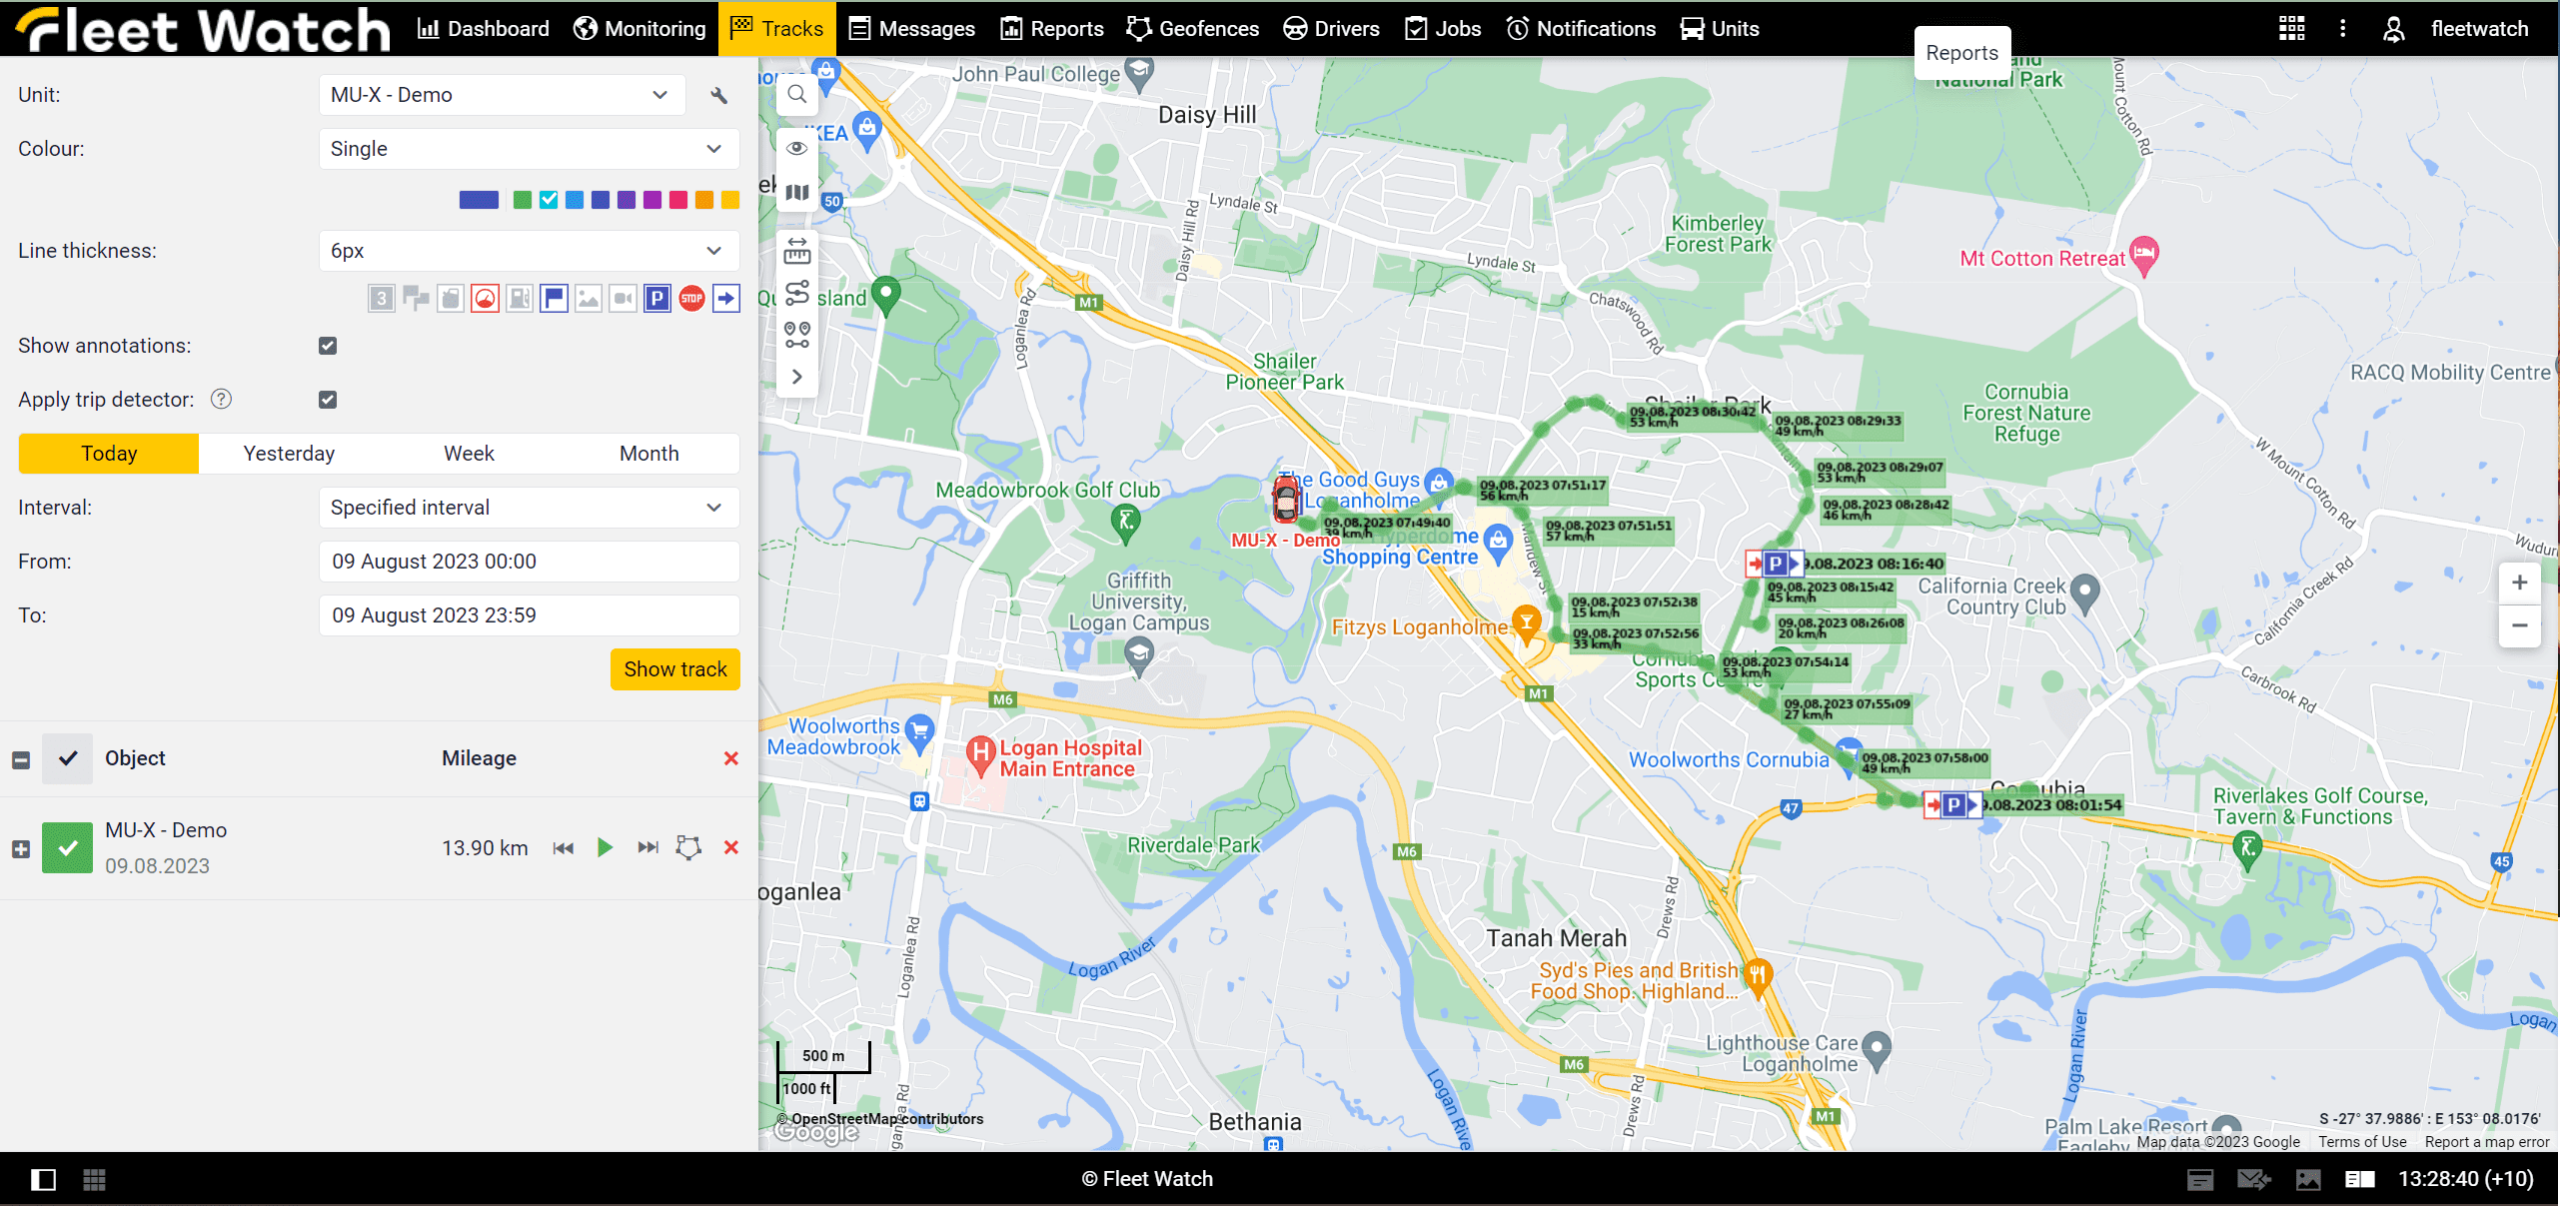Toggle green checkbox for MU-X - Demo track
2560x1206 pixels.
click(x=67, y=848)
